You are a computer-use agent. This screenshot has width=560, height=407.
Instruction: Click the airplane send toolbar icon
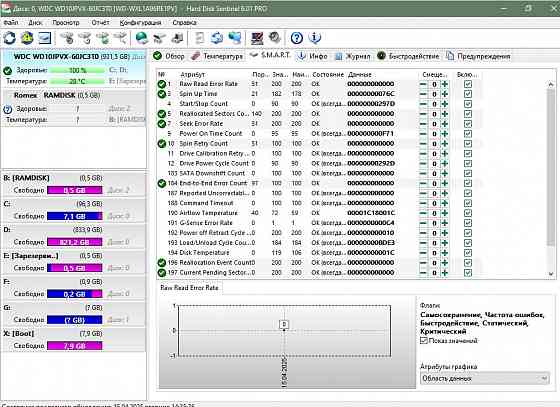click(x=159, y=38)
